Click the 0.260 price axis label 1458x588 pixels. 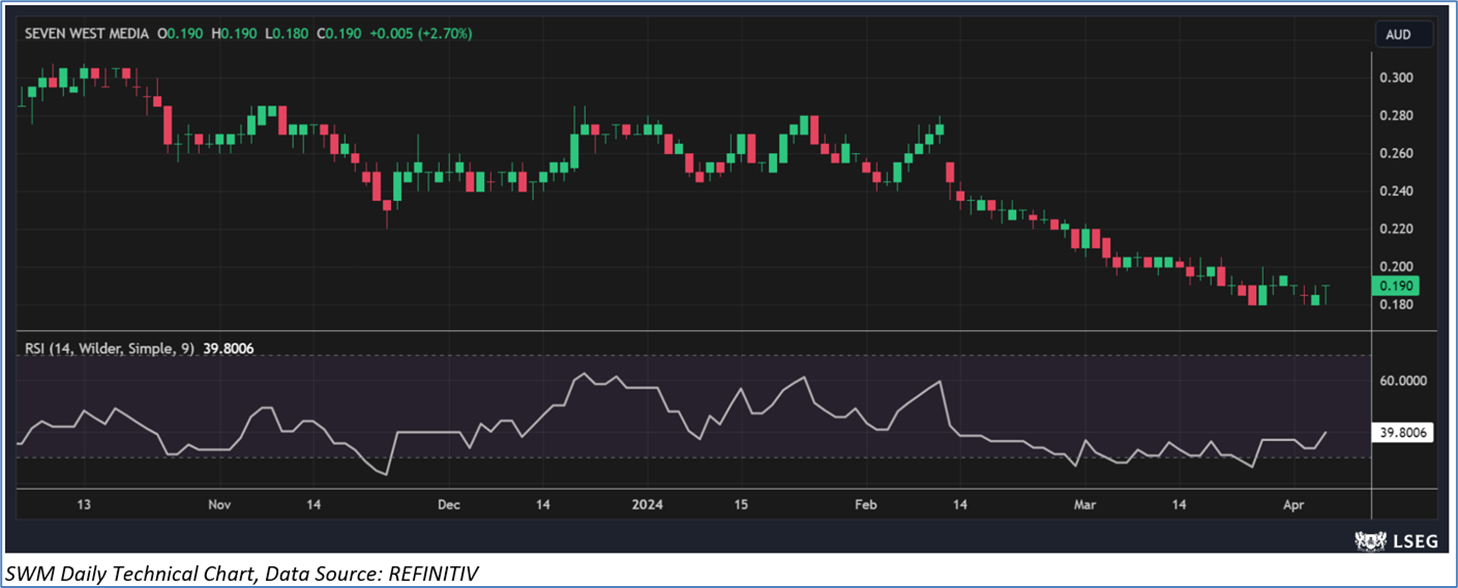tap(1396, 153)
